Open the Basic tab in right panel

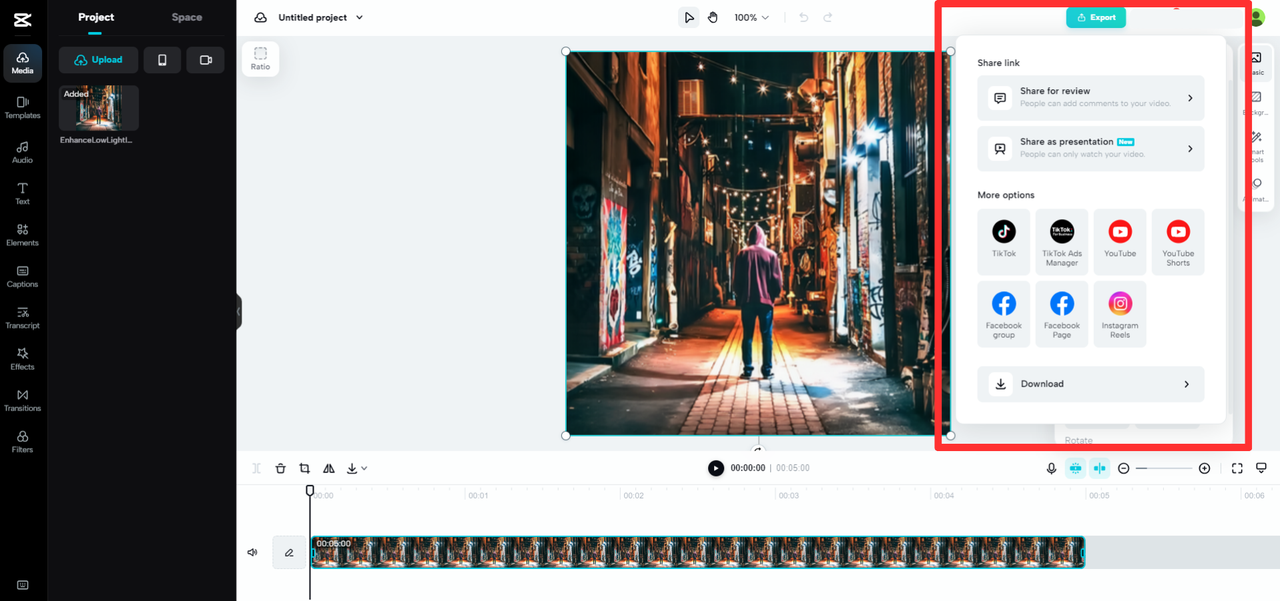(x=1257, y=64)
